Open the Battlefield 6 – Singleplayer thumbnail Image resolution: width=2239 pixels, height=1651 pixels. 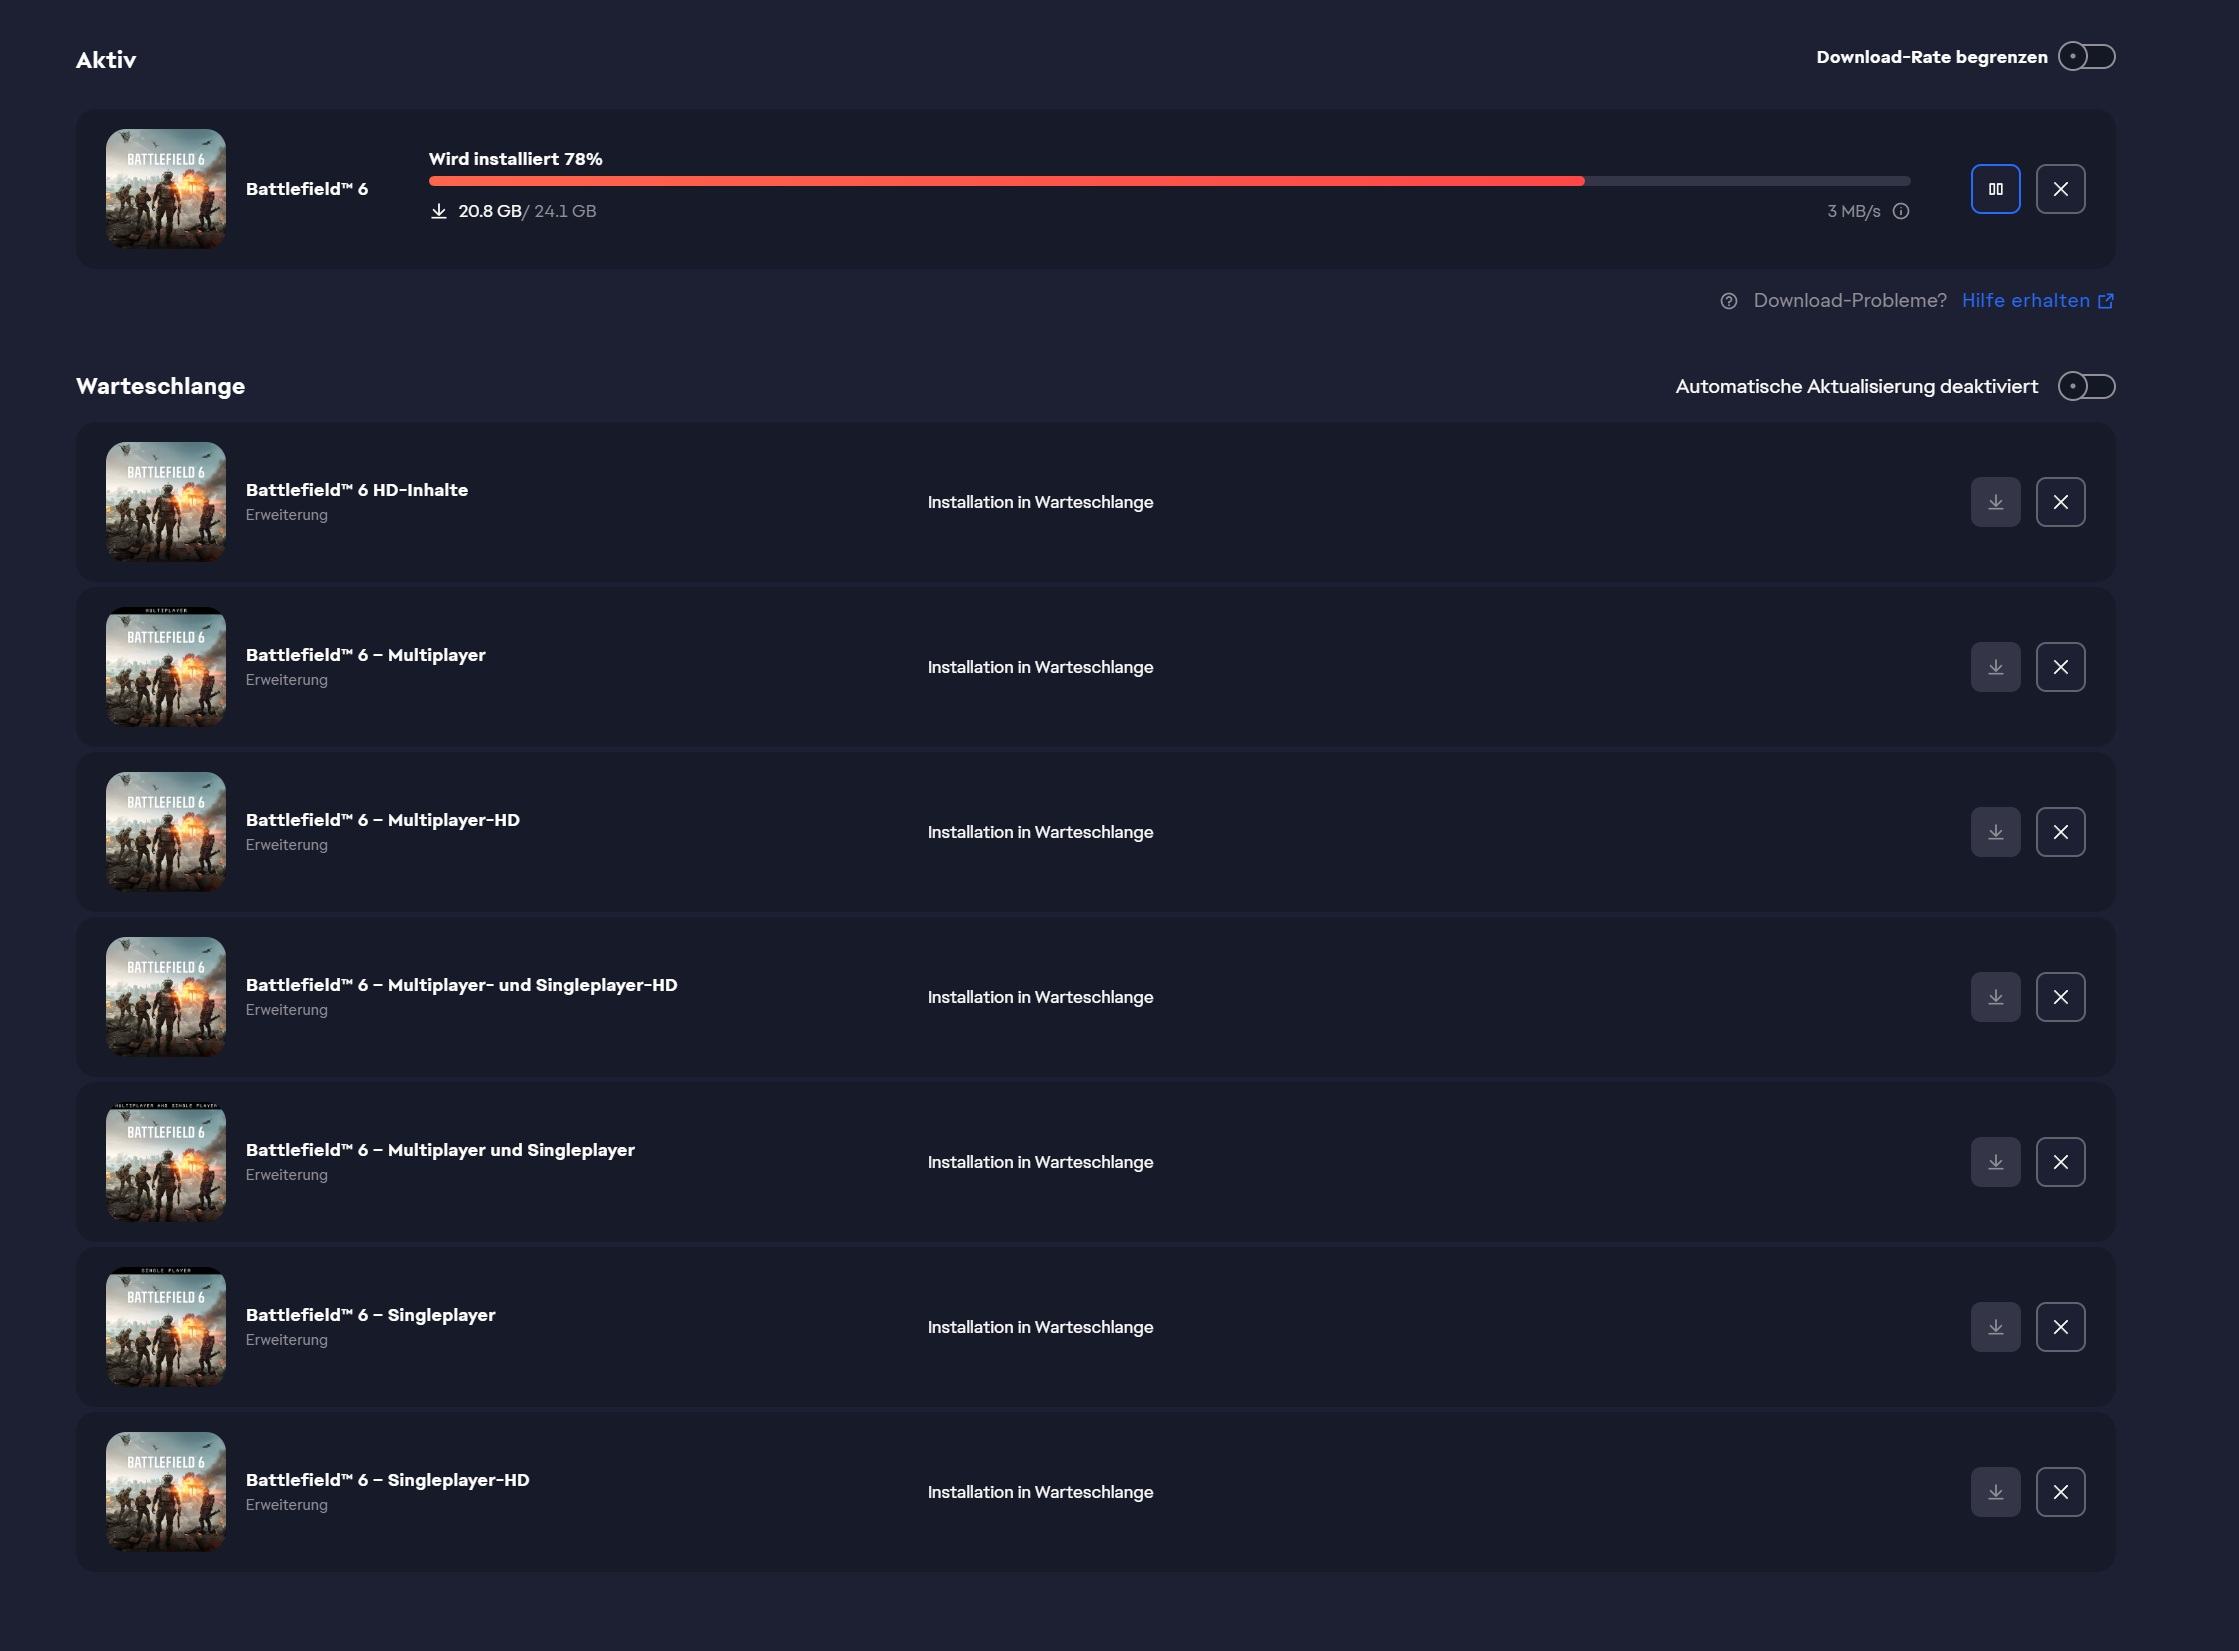166,1327
